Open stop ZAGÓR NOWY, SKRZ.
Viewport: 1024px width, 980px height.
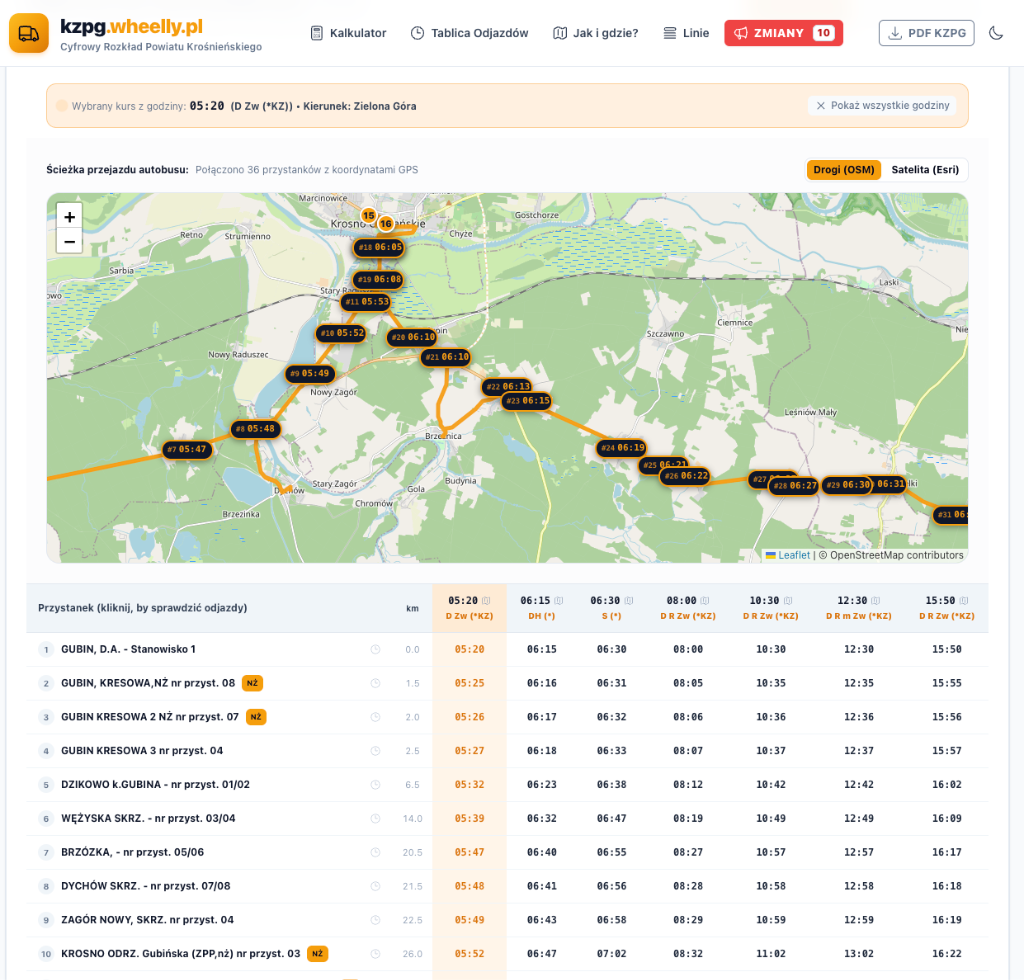pos(147,920)
